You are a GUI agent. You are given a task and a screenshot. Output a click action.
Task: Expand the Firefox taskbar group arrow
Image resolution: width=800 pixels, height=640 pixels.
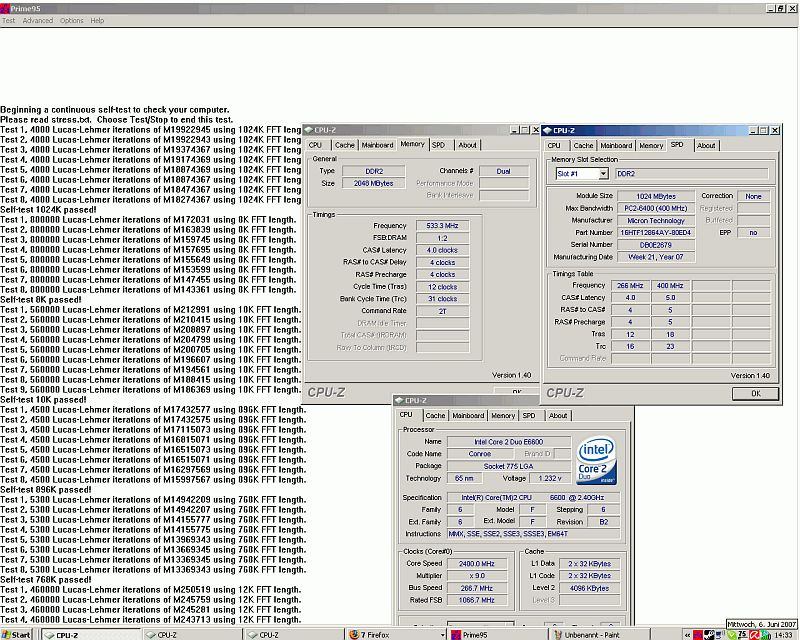coord(442,634)
